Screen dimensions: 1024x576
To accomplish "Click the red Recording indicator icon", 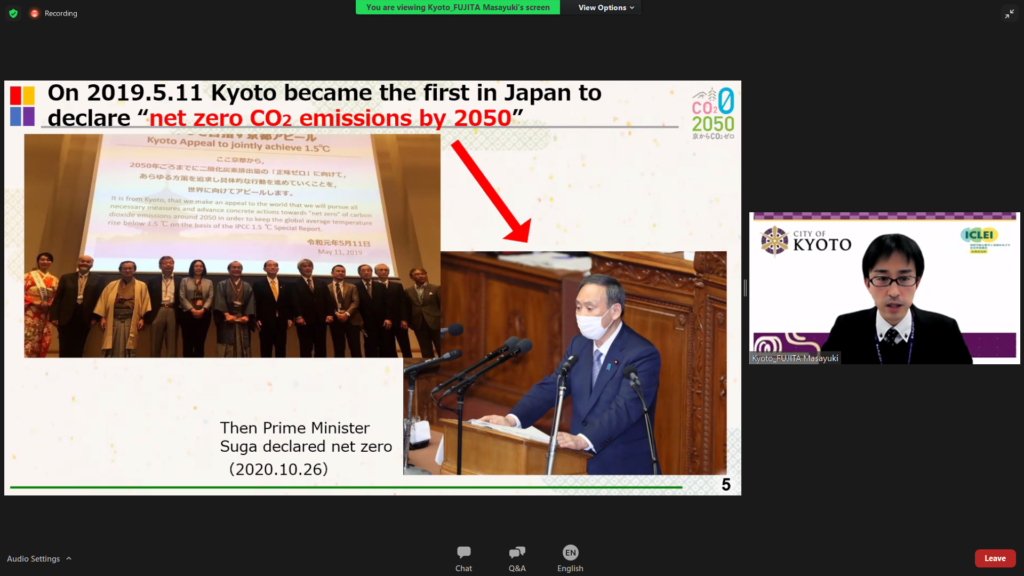I will pos(35,13).
